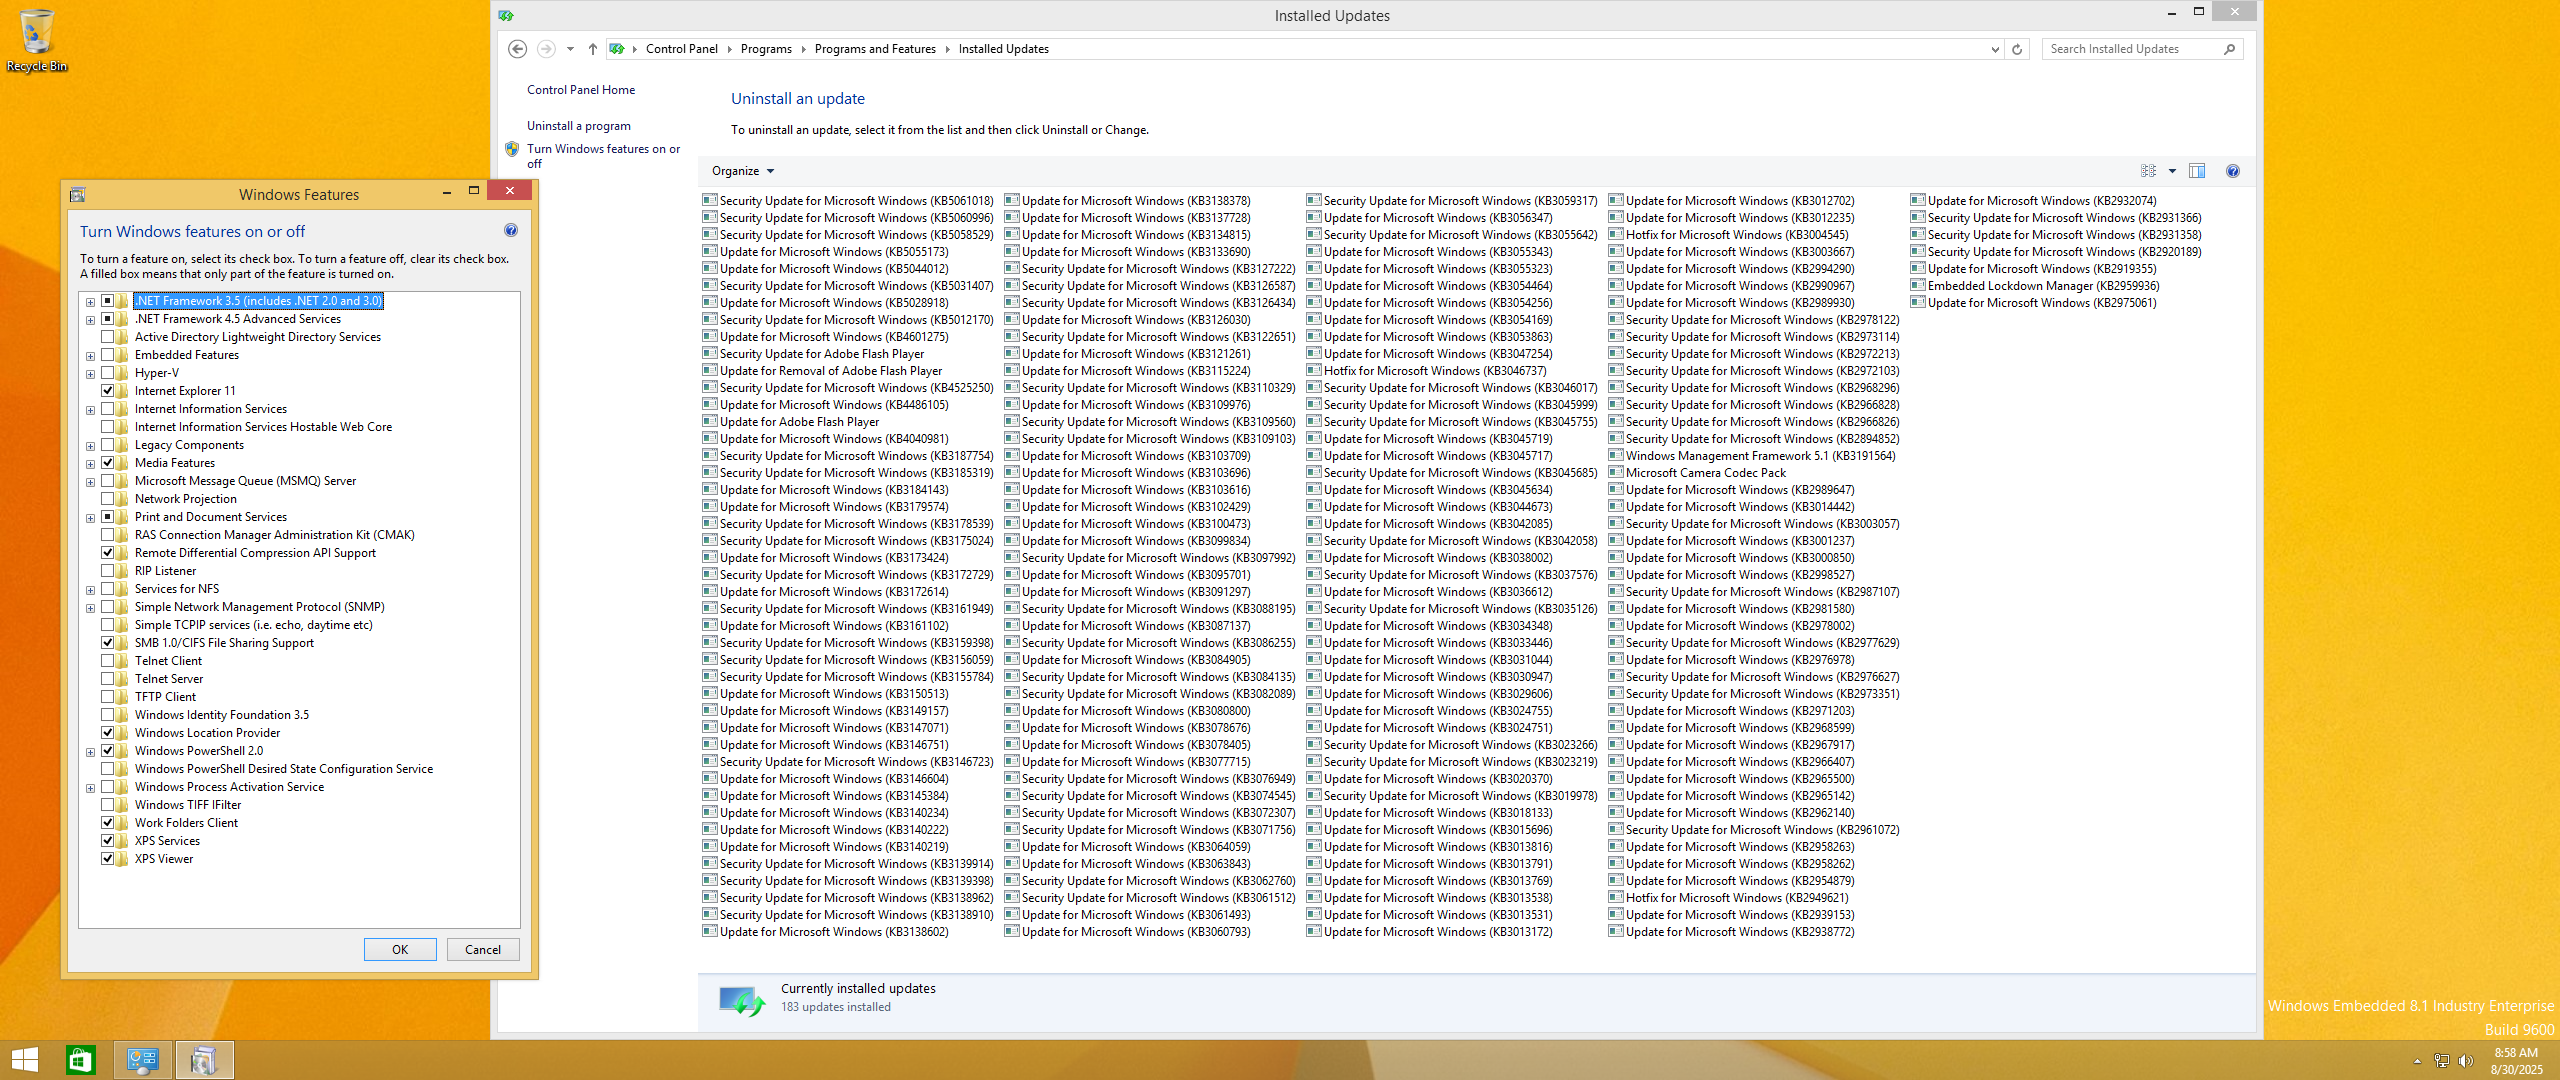The image size is (2560, 1080).
Task: Open Uninstall a program link
Action: coord(579,126)
